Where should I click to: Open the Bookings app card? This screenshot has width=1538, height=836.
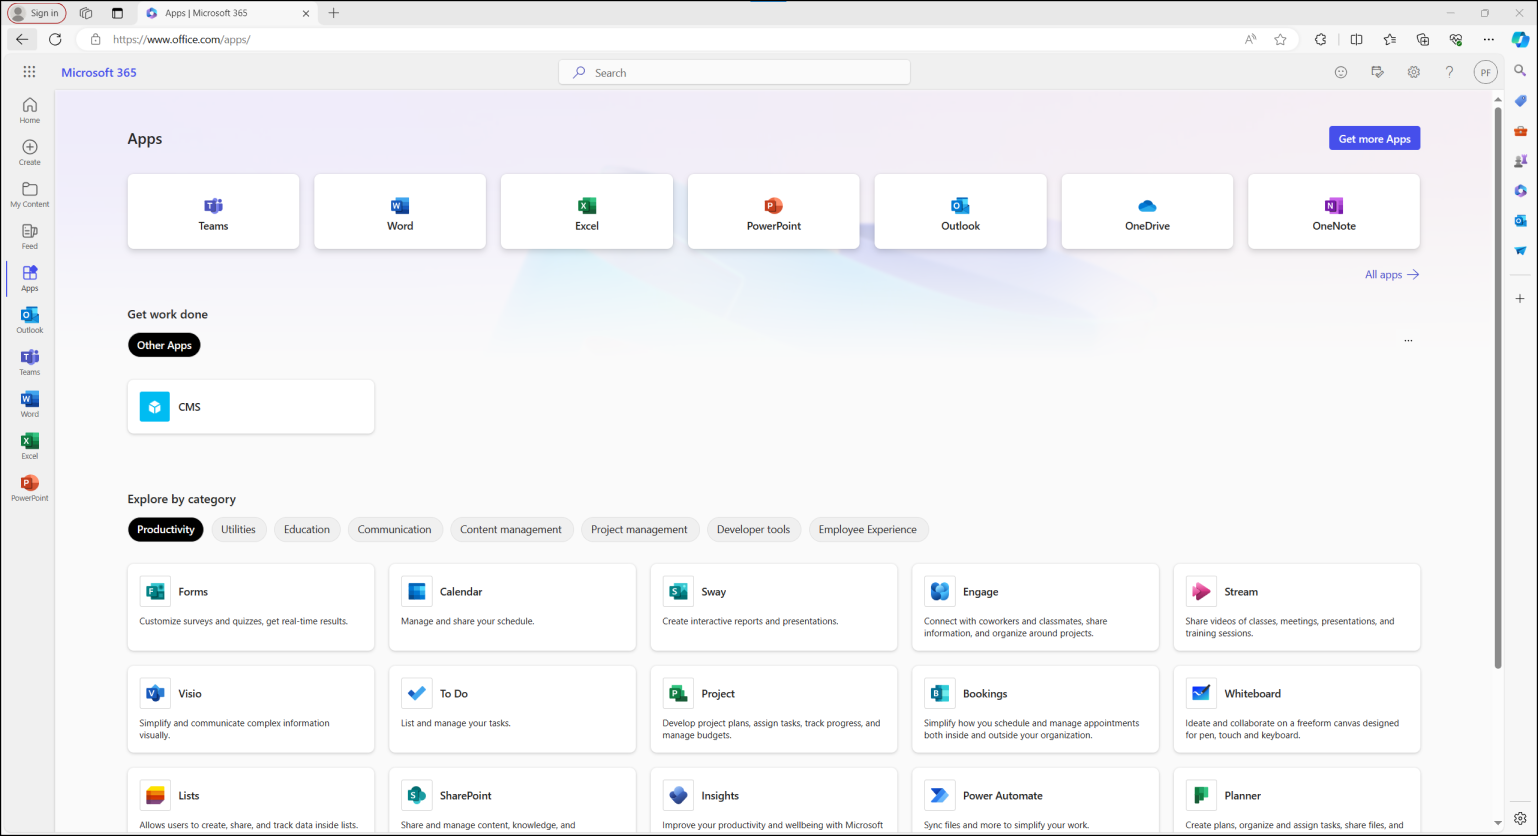tap(1035, 709)
